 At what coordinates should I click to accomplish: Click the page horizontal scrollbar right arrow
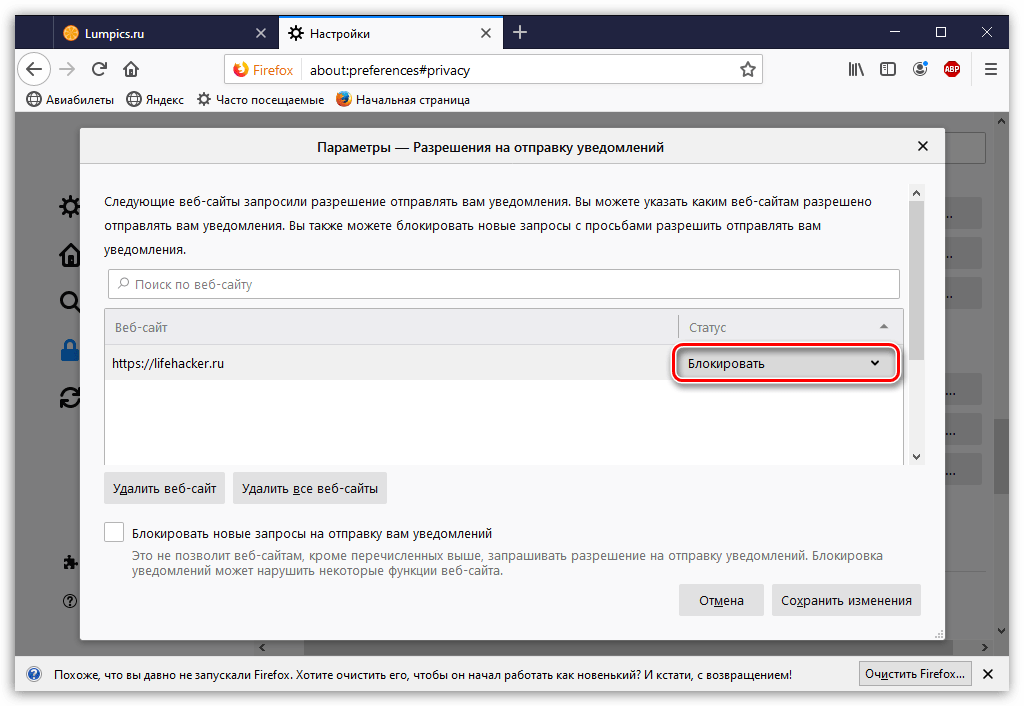click(x=985, y=647)
